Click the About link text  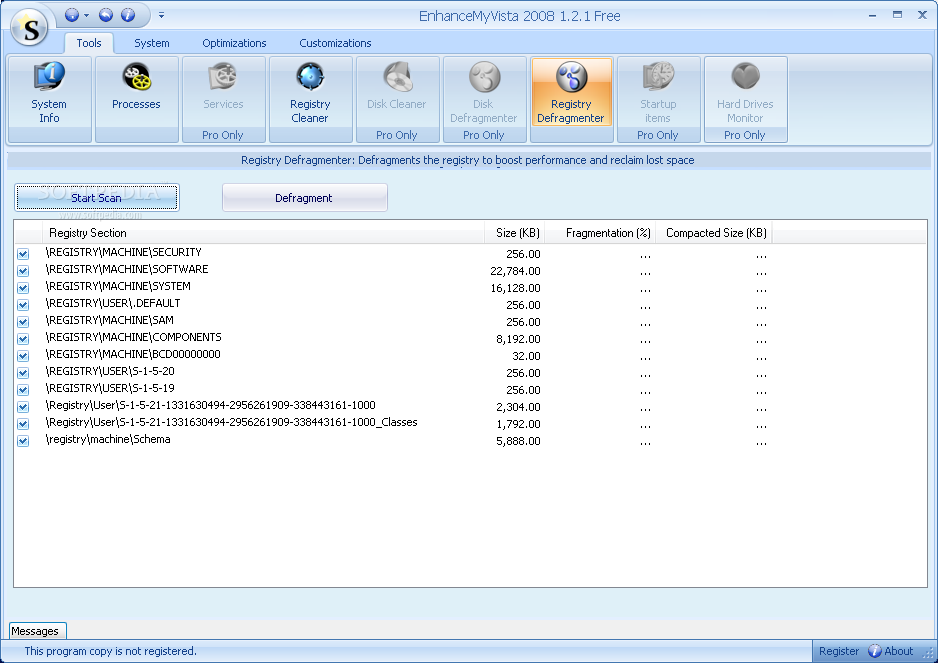(x=899, y=651)
